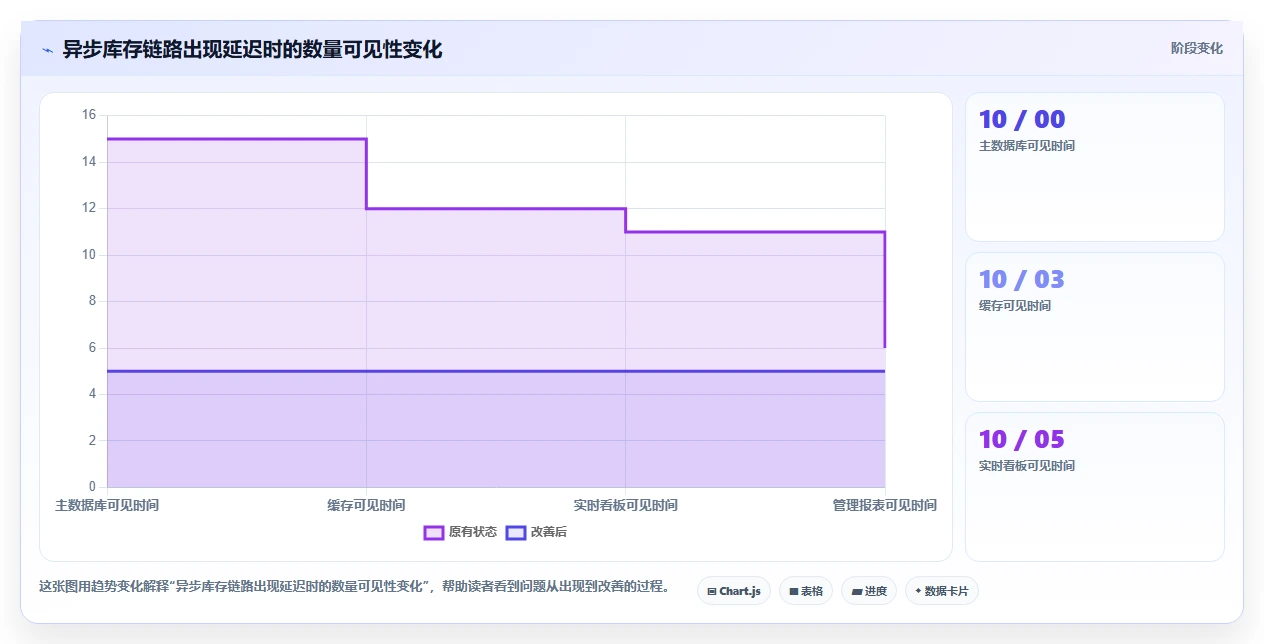Open the 10 / 00 主数据库可见时间 card
The width and height of the screenshot is (1264, 644).
coord(1094,167)
